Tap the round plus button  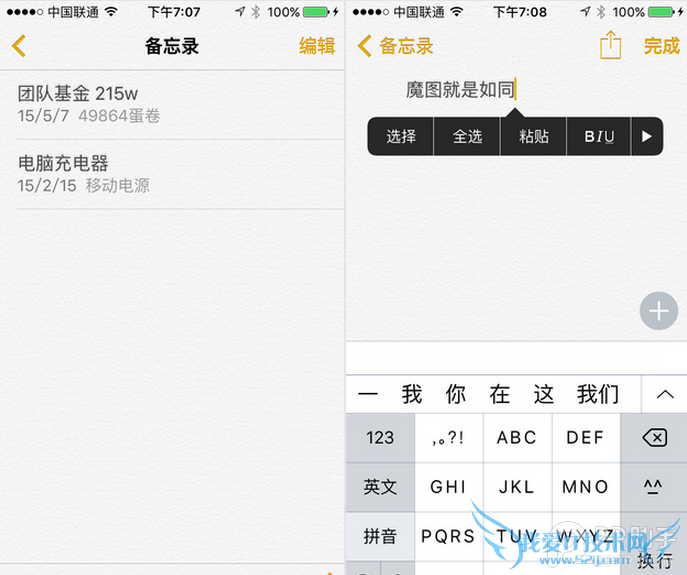click(x=659, y=311)
